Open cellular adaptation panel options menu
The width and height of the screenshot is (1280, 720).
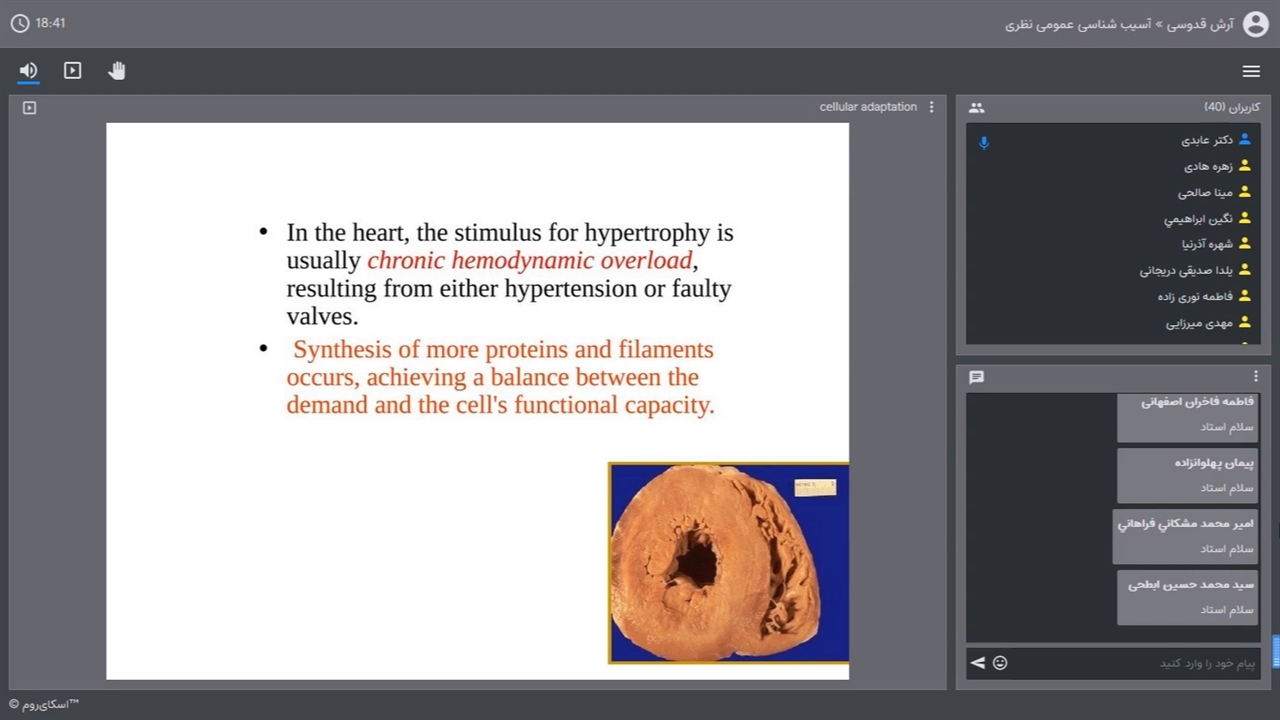[932, 107]
